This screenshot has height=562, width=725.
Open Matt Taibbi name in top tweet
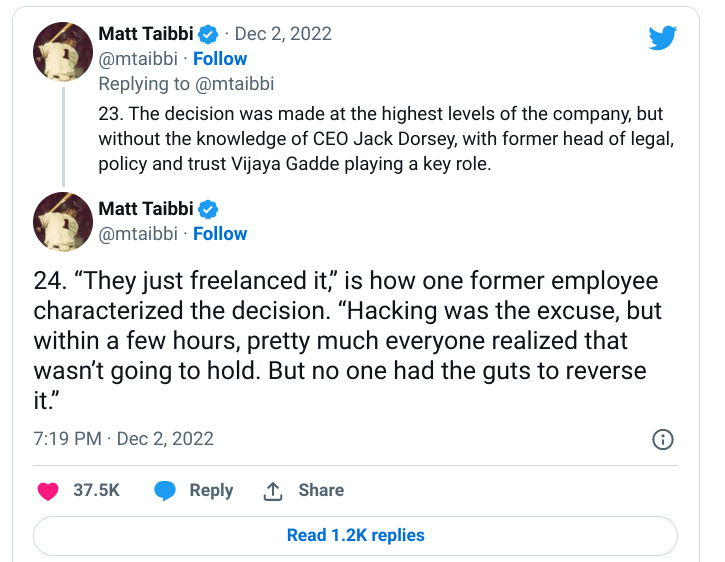pos(146,34)
